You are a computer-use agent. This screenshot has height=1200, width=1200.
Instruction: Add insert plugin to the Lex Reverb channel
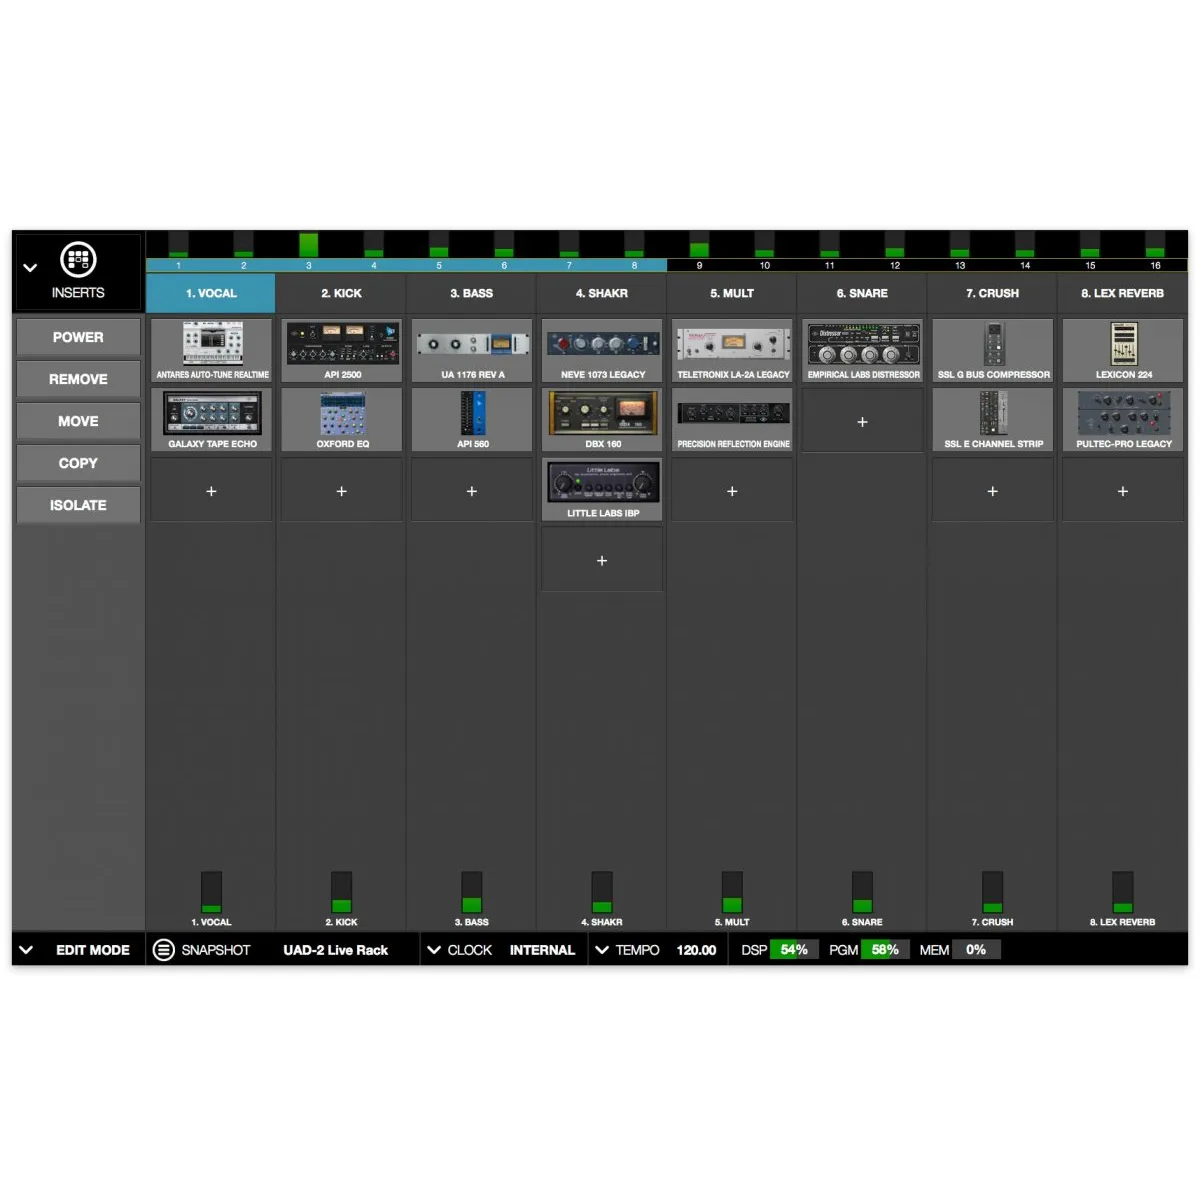coord(1122,491)
